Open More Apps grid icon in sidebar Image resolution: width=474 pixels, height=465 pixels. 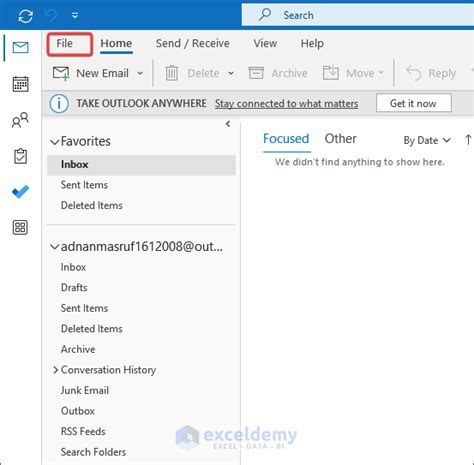click(20, 228)
